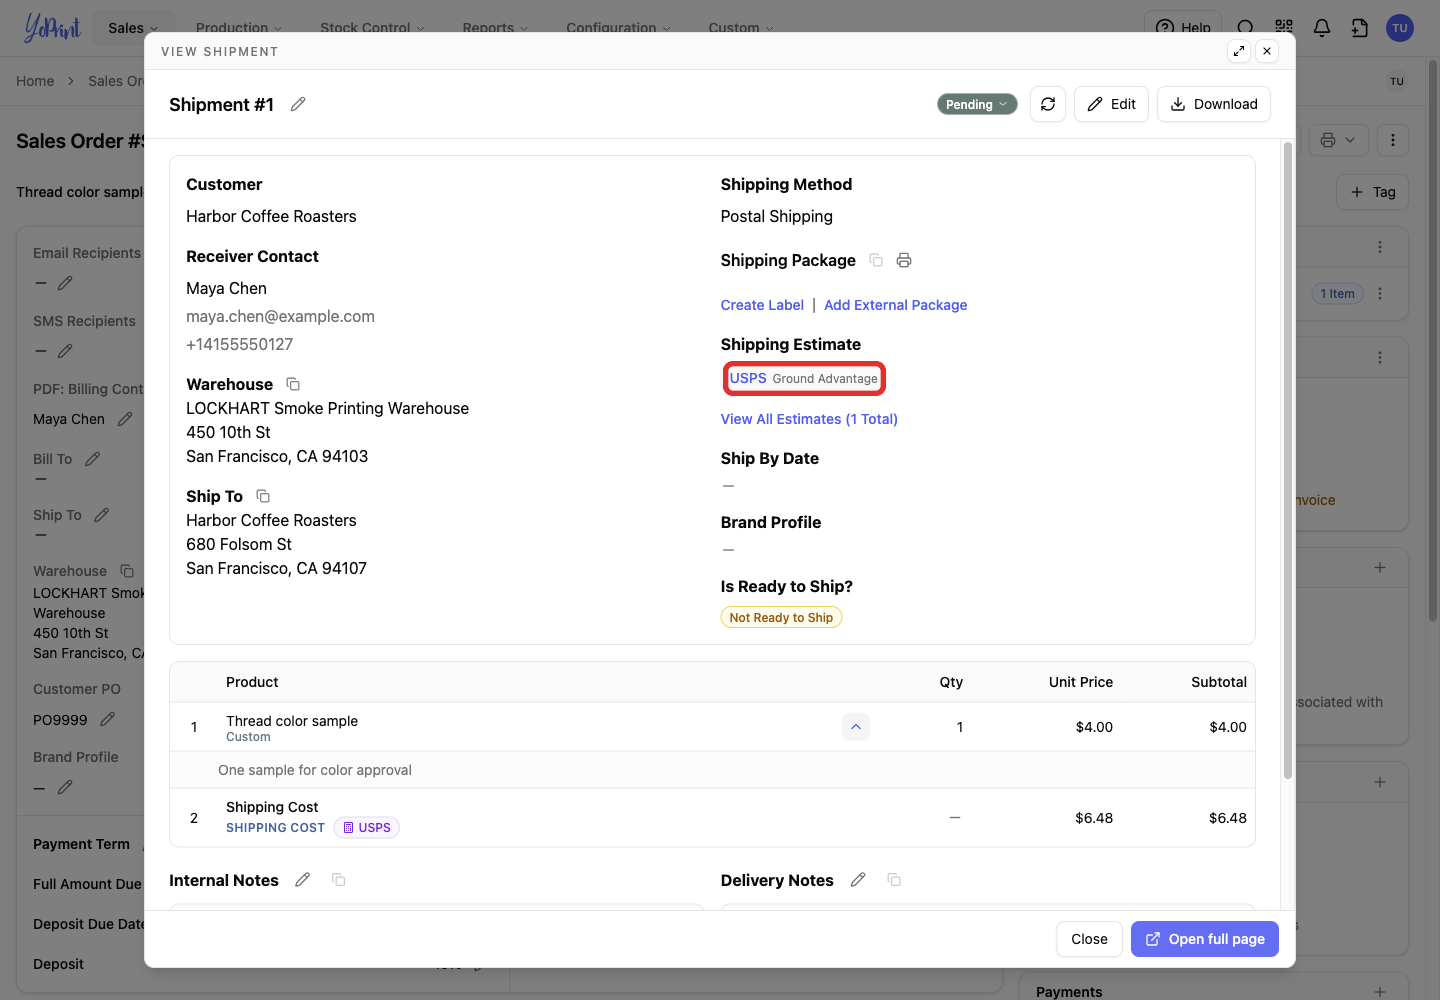Open the Custom menu
Viewport: 1440px width, 1000px height.
[x=741, y=28]
